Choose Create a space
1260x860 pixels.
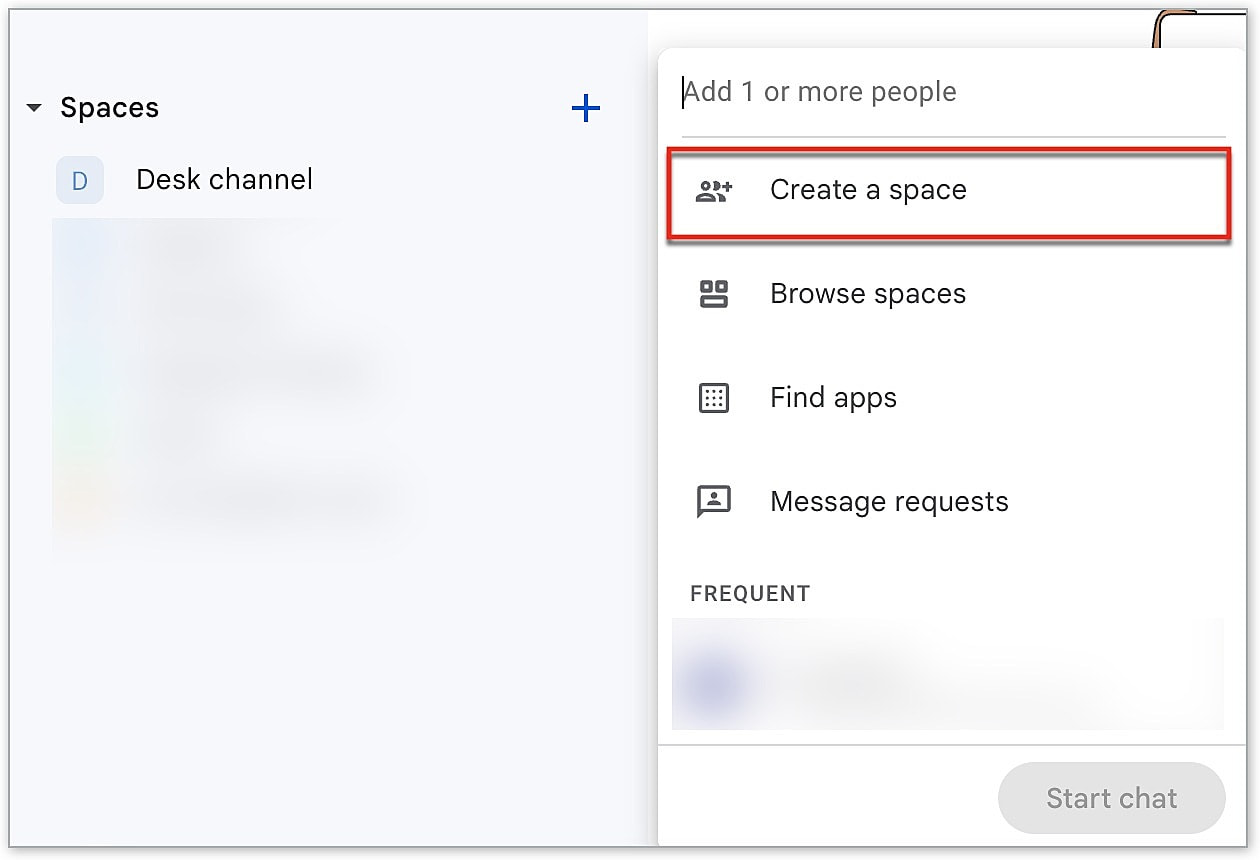coord(948,193)
